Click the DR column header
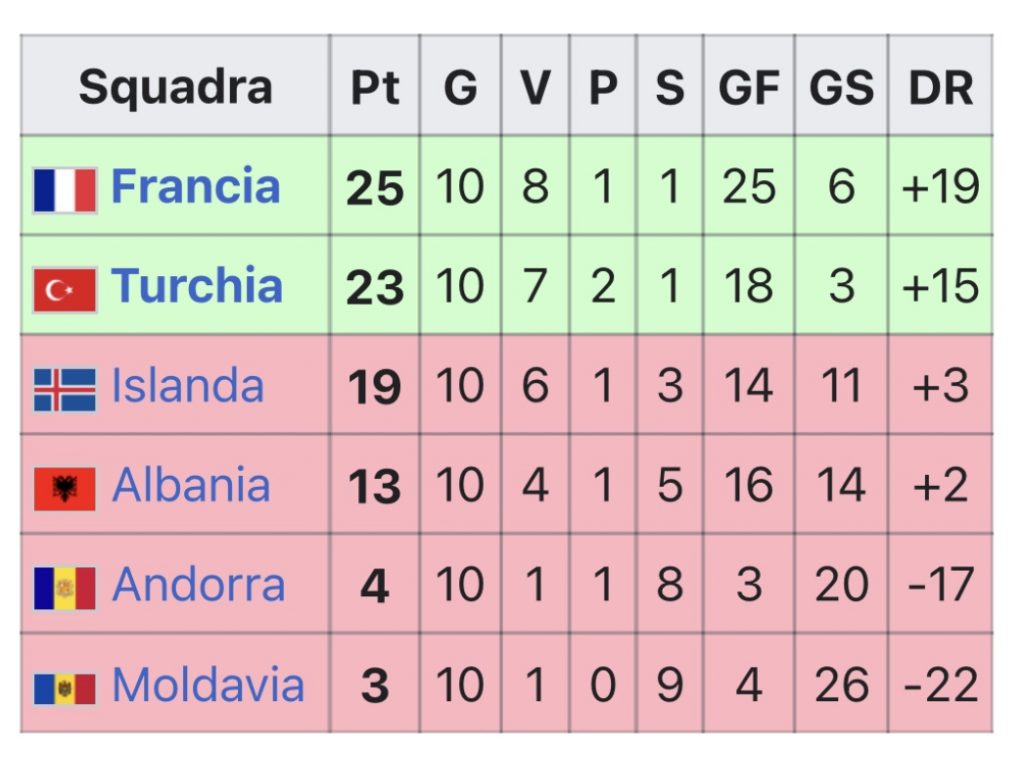1024x760 pixels. point(940,86)
